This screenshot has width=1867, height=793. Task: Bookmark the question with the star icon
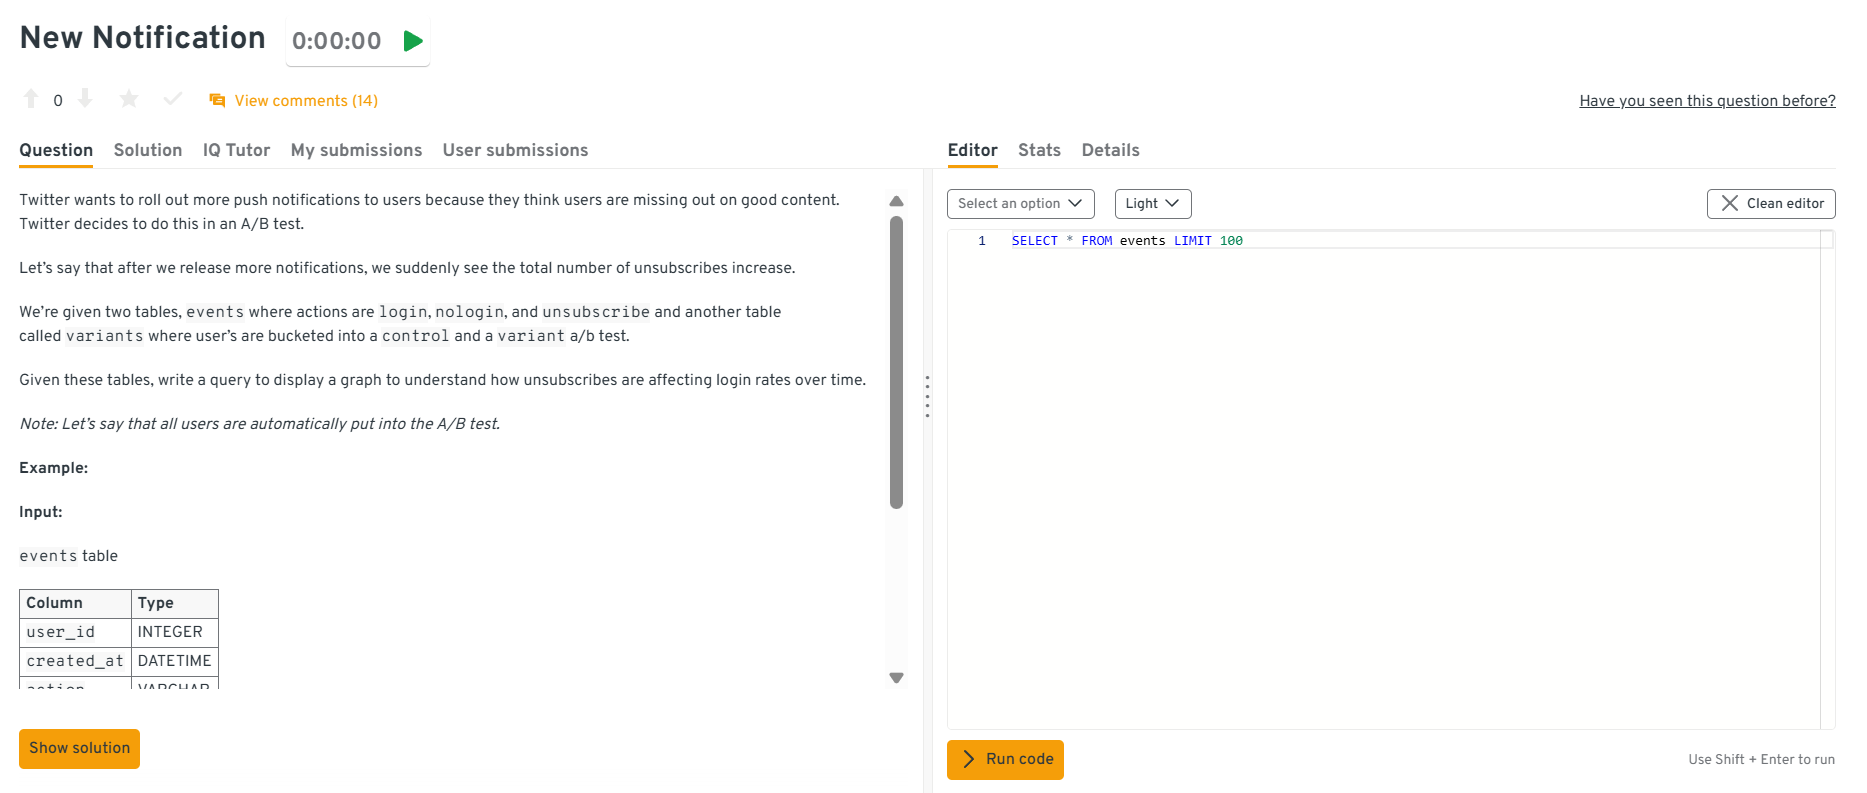point(129,99)
